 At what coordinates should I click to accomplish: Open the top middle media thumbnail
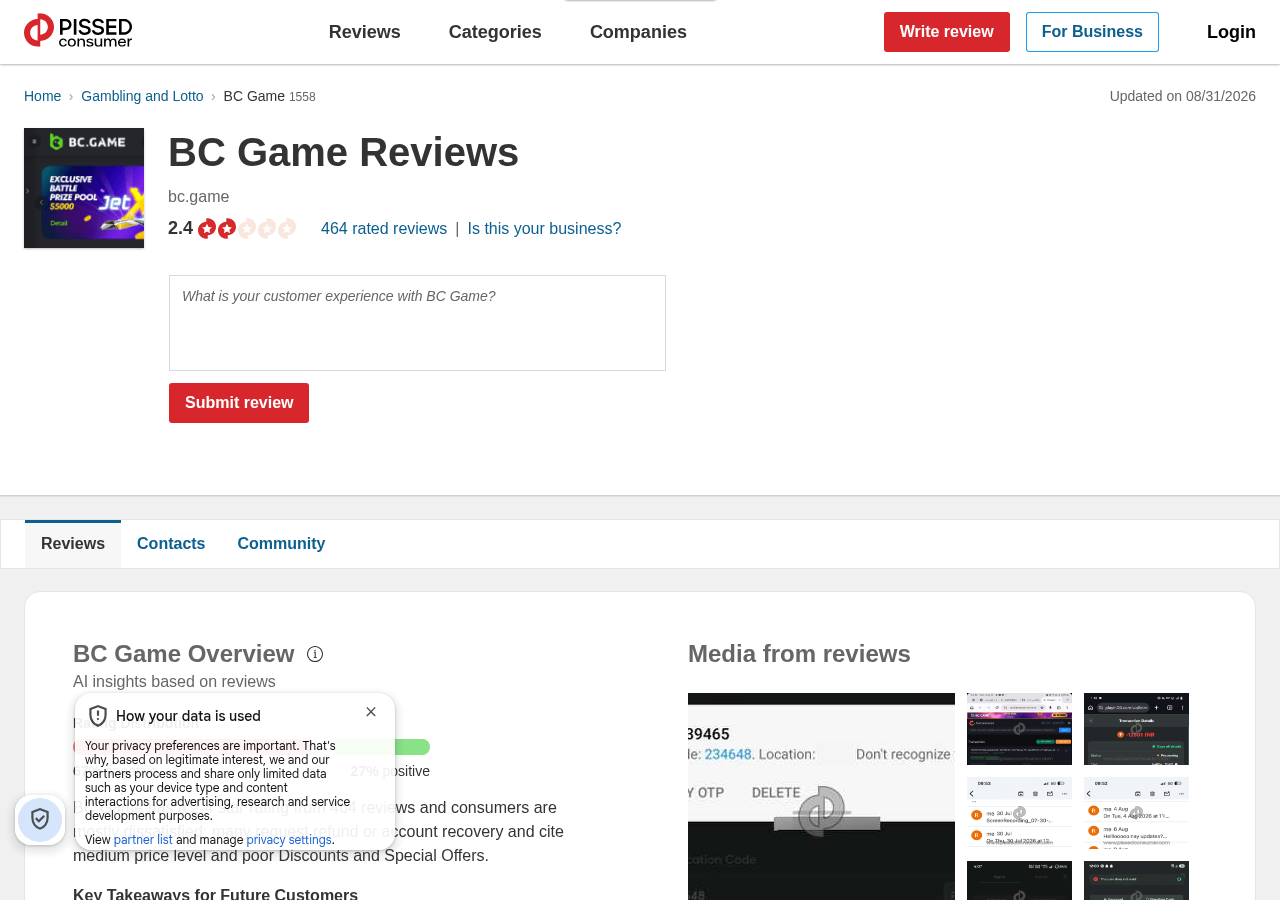(1019, 729)
